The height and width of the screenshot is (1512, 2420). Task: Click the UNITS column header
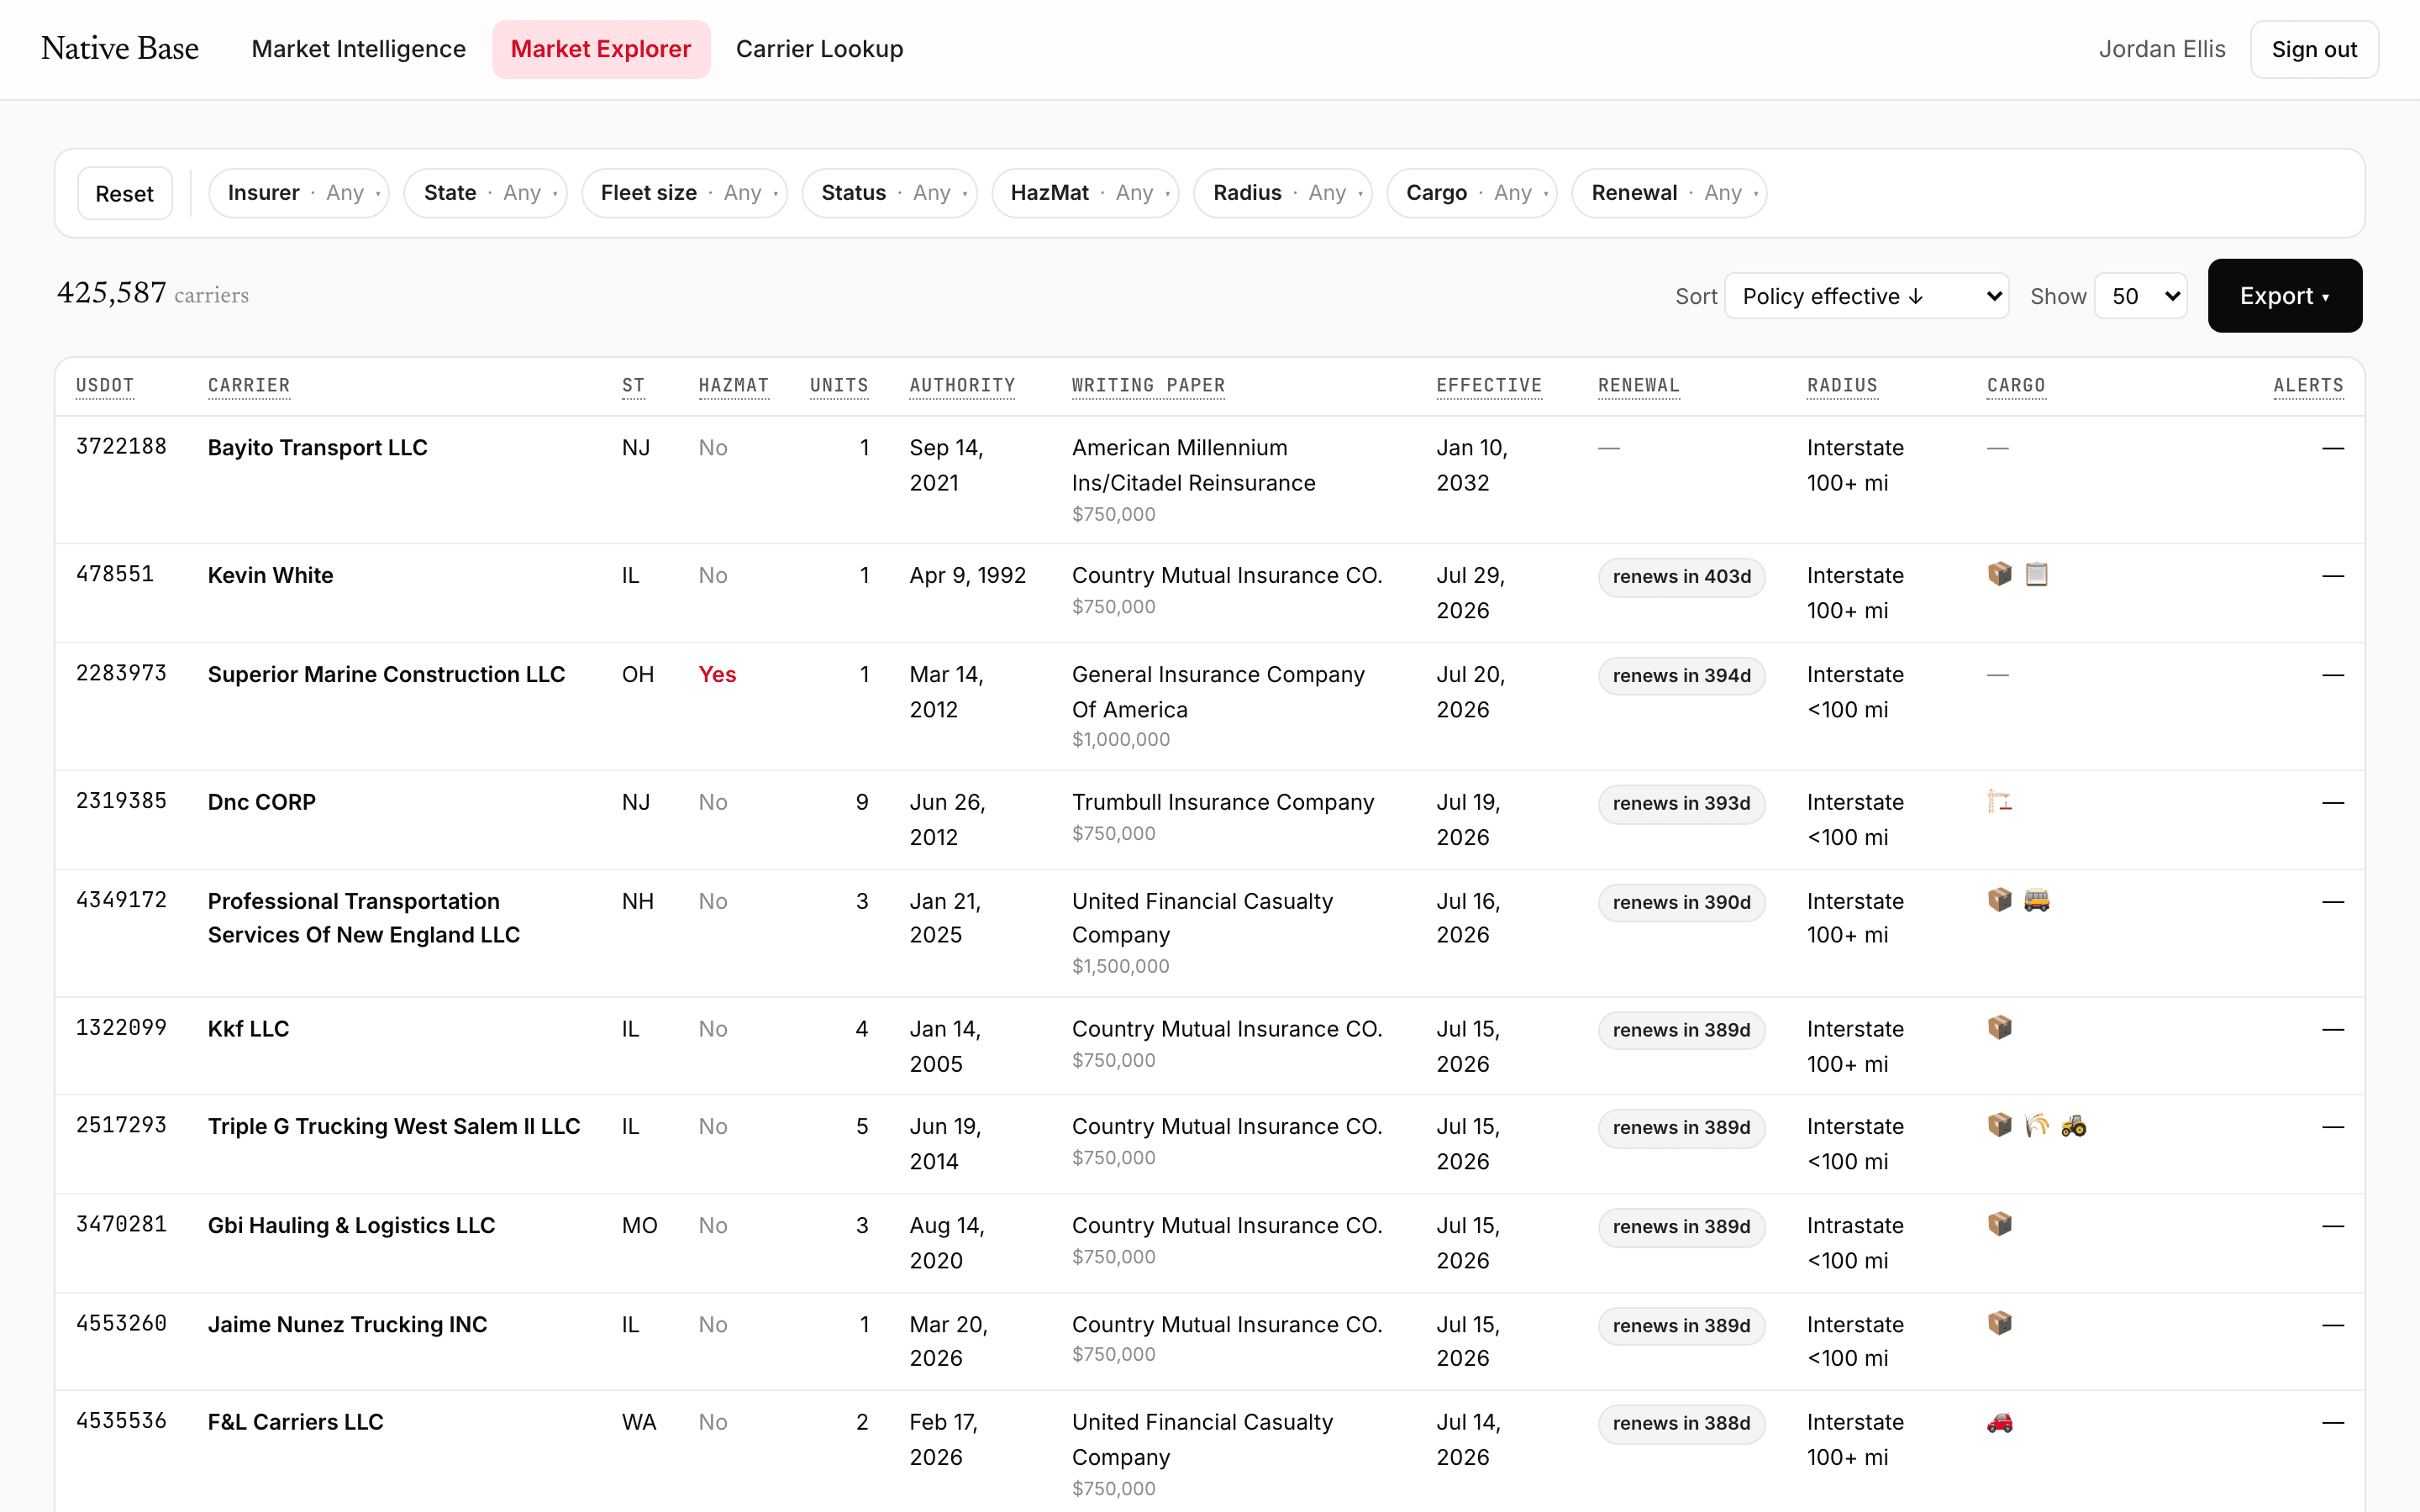[839, 385]
